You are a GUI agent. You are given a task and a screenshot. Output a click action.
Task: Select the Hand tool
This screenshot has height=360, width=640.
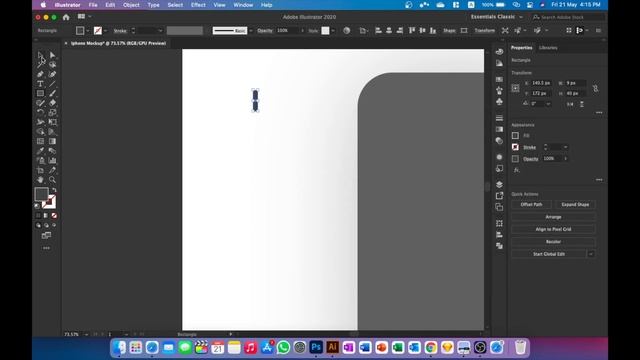(40, 180)
